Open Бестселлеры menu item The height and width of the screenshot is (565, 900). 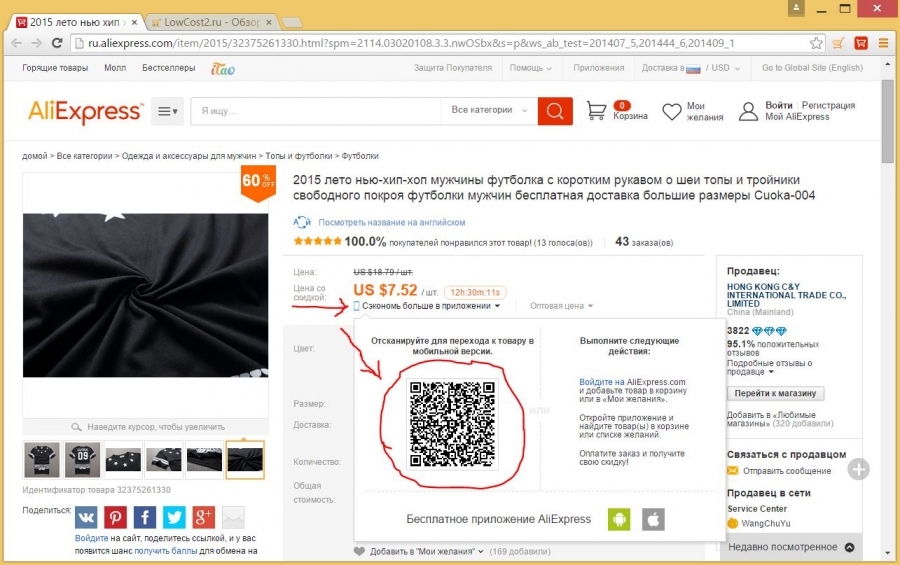click(168, 68)
